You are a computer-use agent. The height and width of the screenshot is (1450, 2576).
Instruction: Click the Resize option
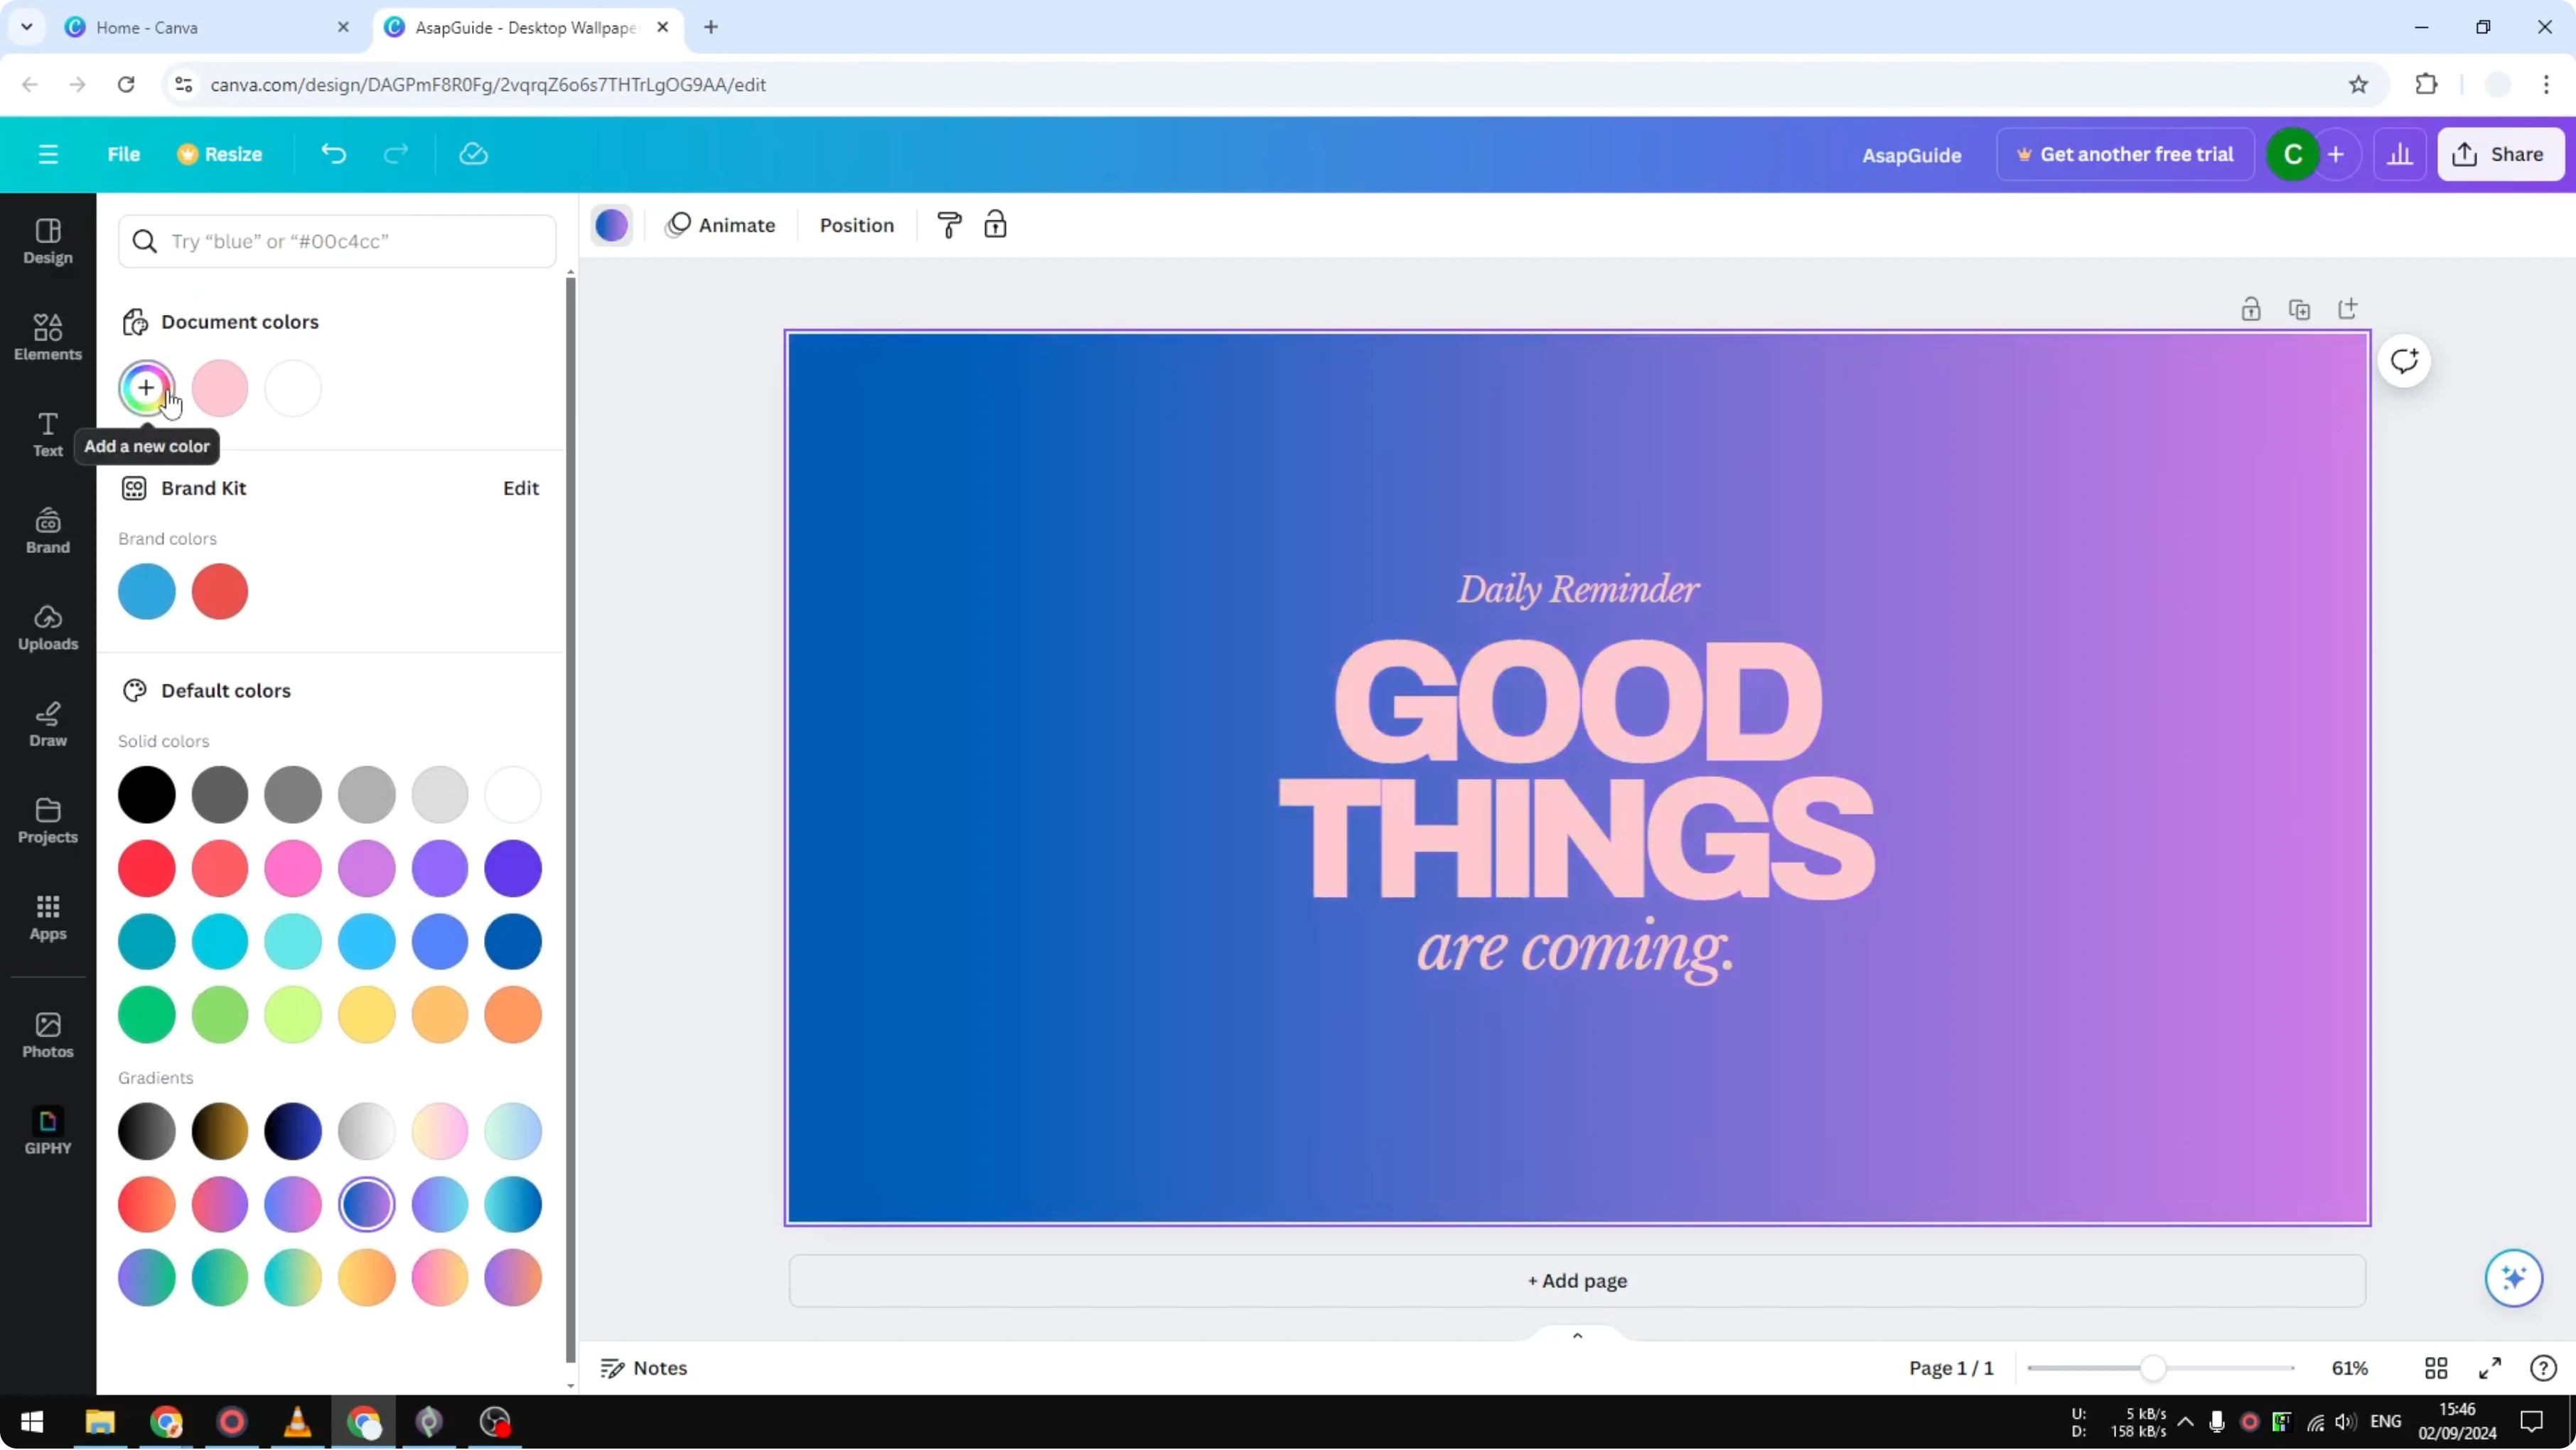pos(220,154)
